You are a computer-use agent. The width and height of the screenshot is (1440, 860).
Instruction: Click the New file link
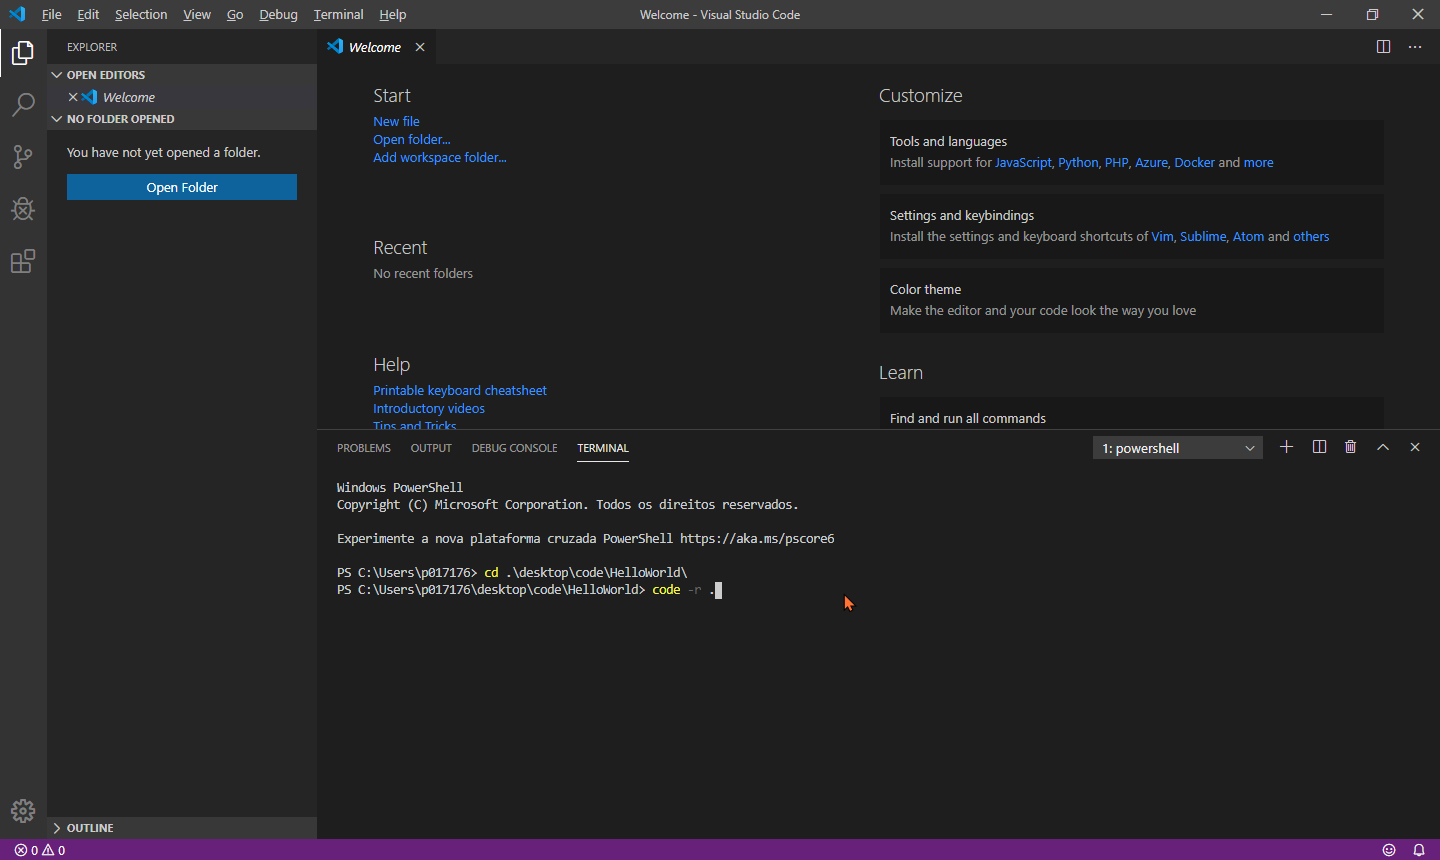pos(396,121)
